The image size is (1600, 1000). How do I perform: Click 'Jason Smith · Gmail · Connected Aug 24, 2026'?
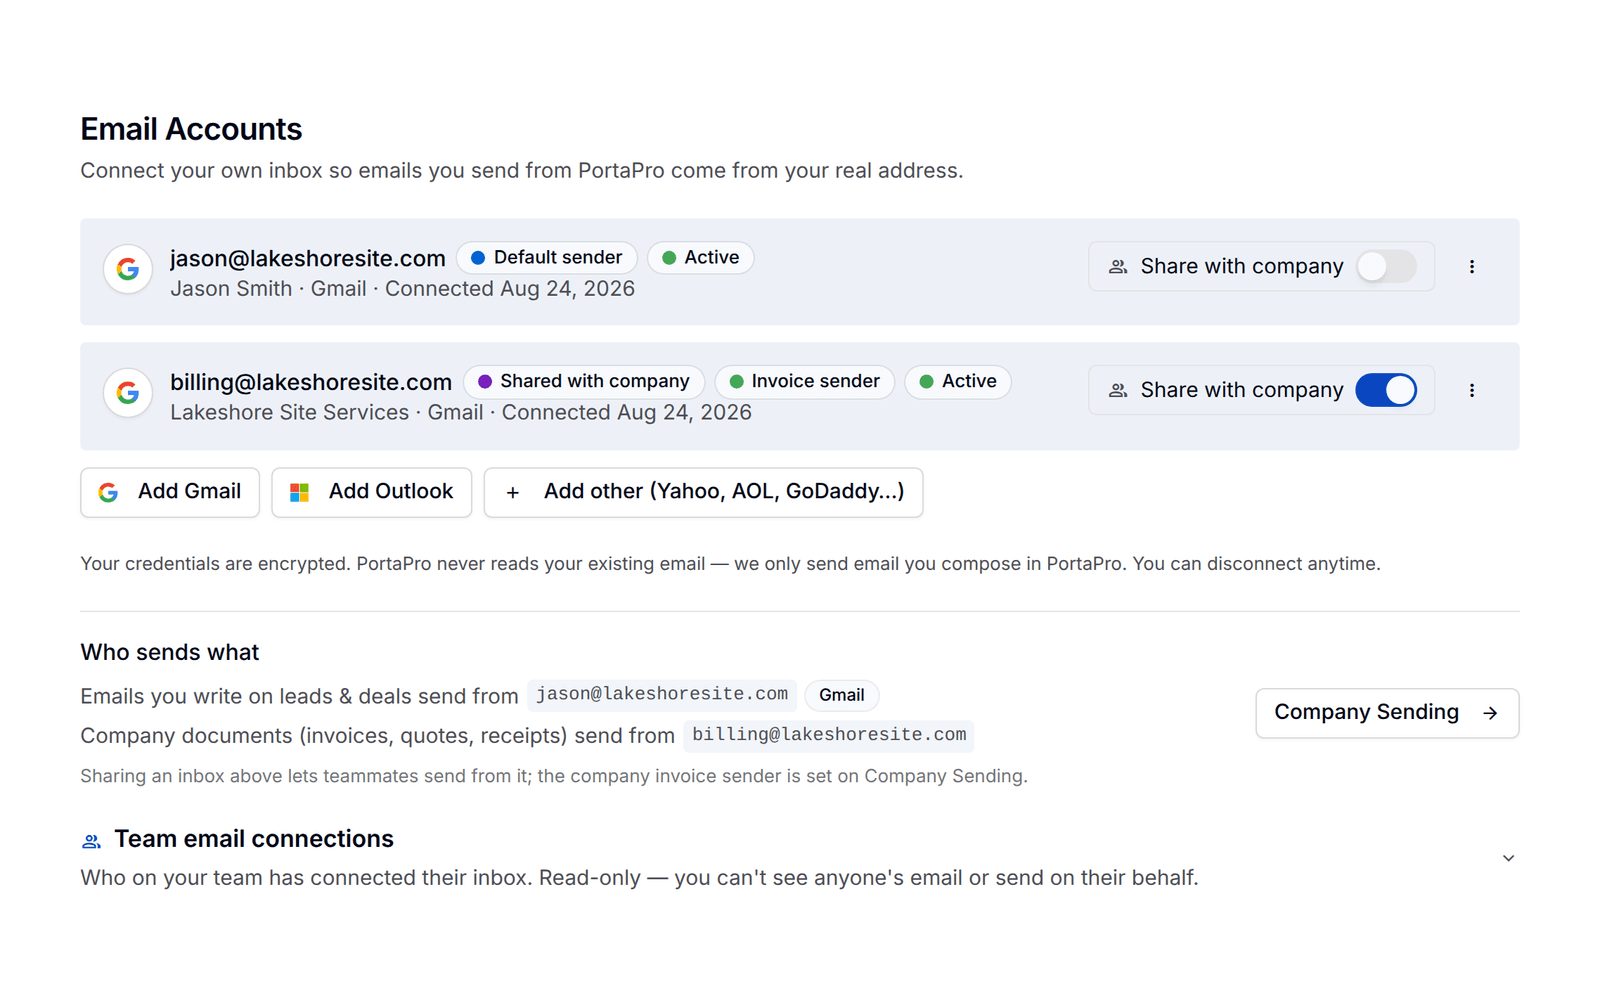pyautogui.click(x=402, y=289)
